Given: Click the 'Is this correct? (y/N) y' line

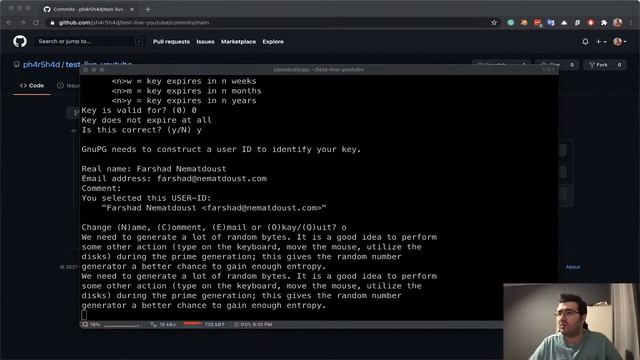Looking at the screenshot, I should (x=141, y=130).
